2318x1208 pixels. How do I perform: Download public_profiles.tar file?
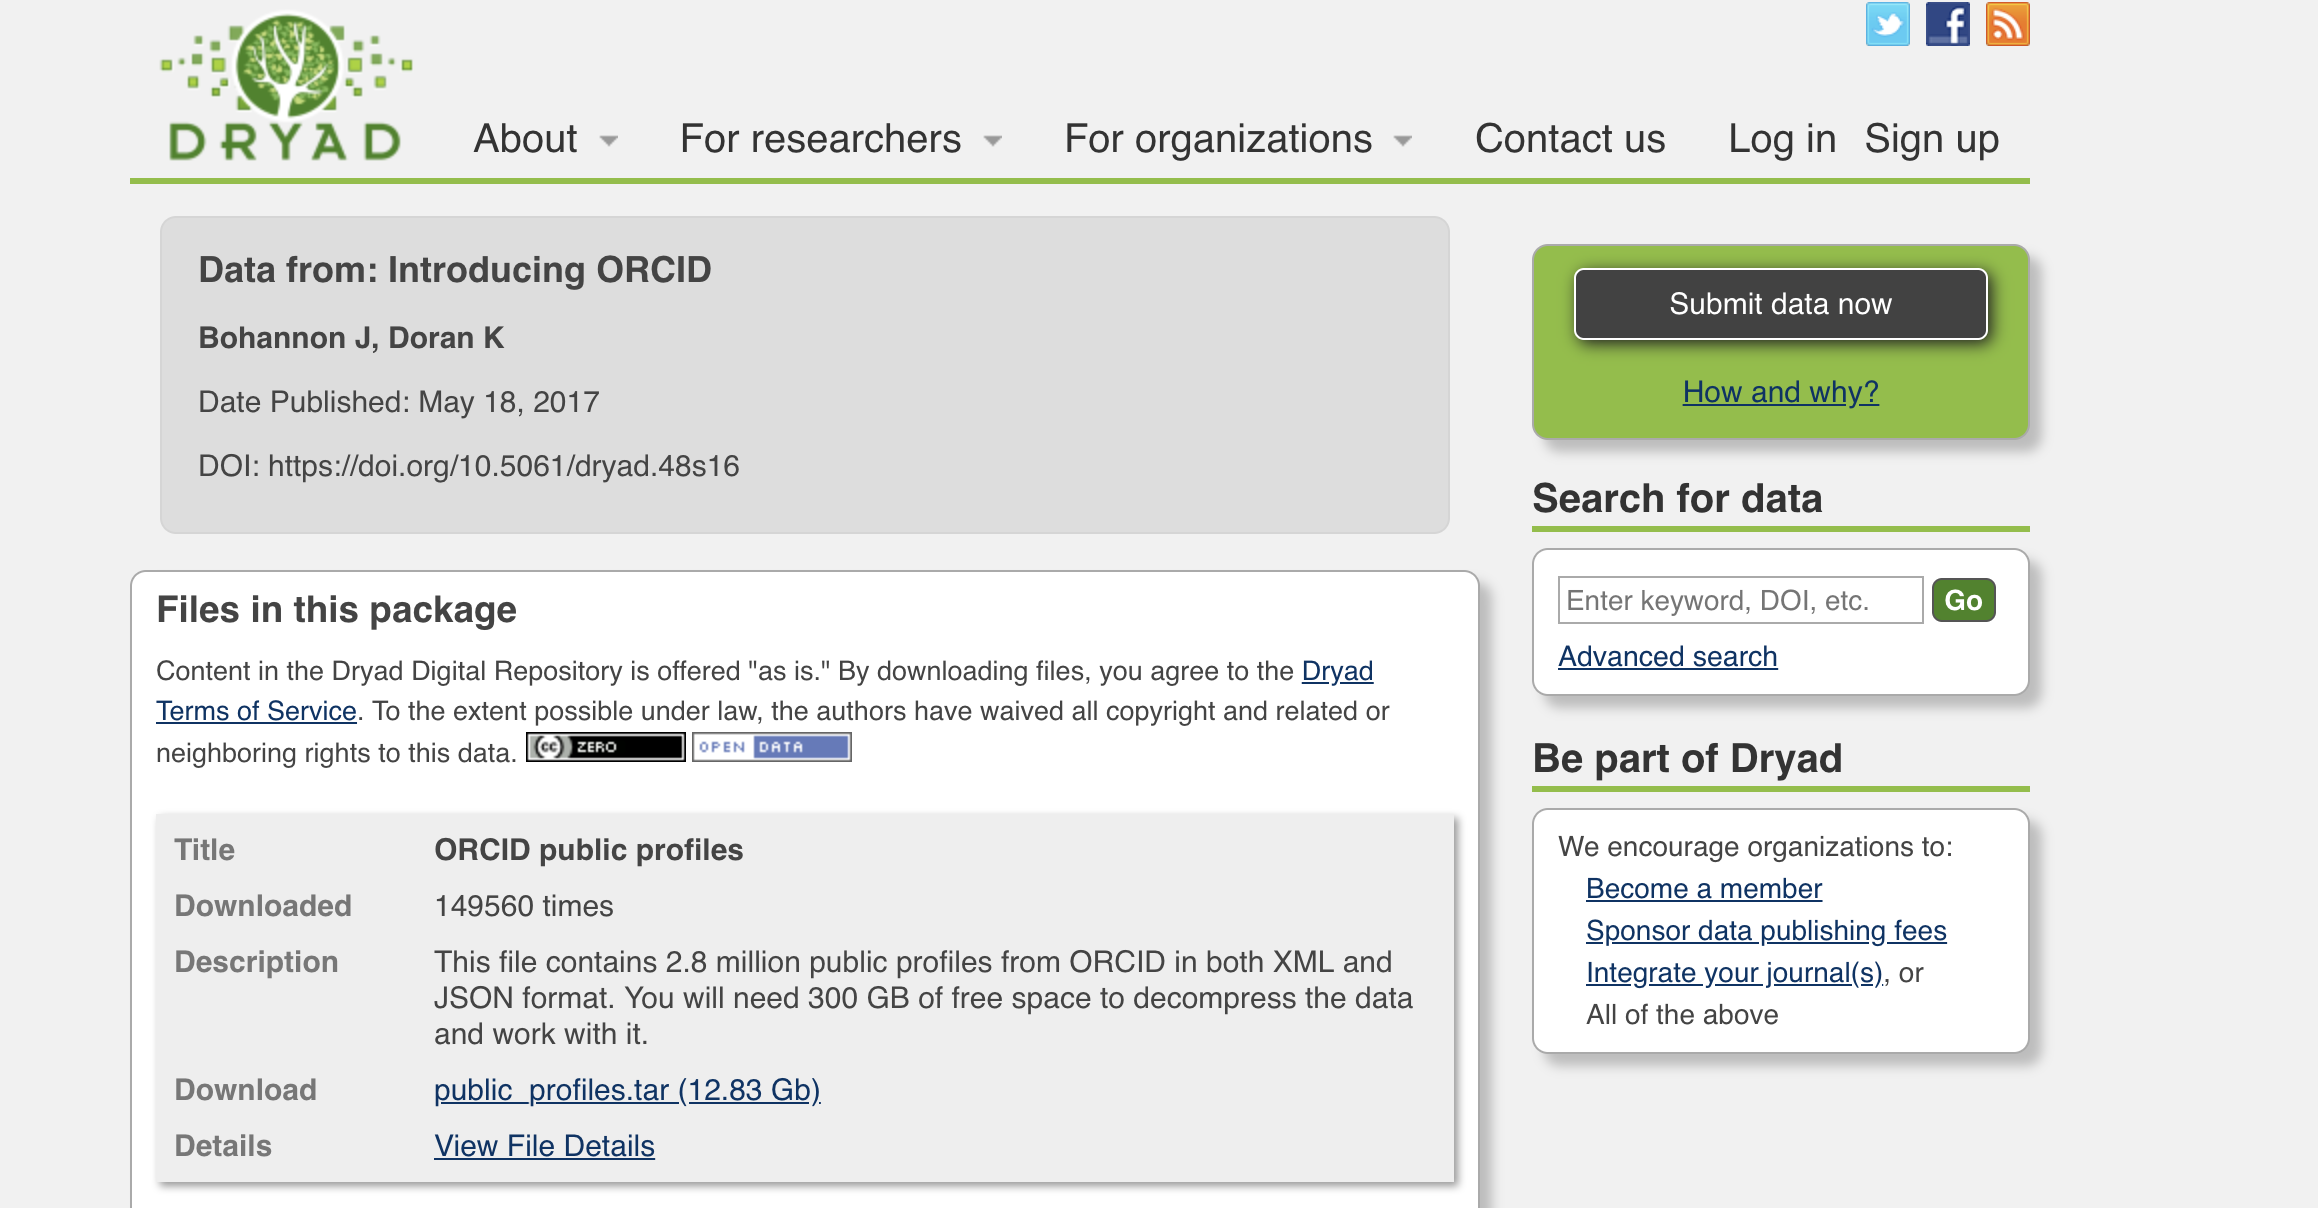pyautogui.click(x=627, y=1089)
